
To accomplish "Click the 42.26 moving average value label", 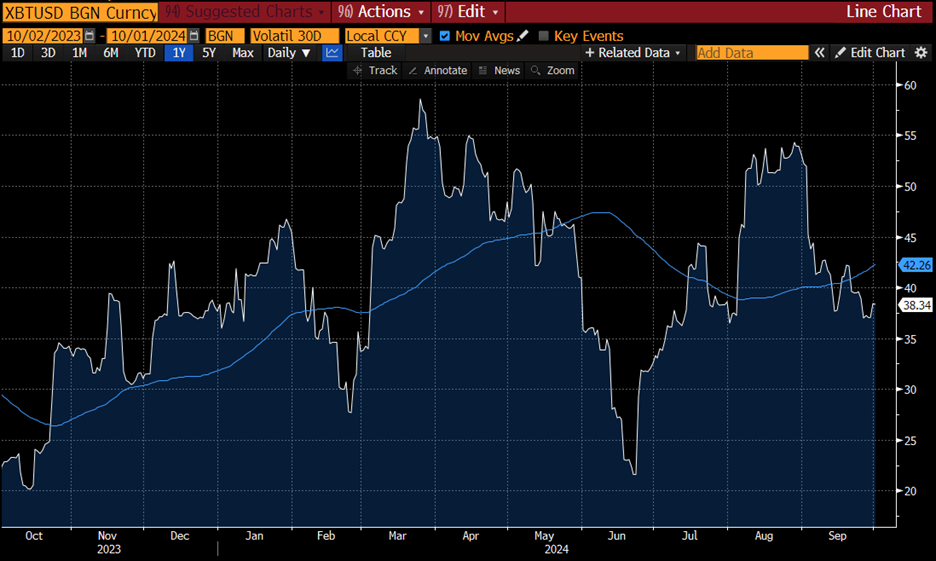I will coord(916,265).
